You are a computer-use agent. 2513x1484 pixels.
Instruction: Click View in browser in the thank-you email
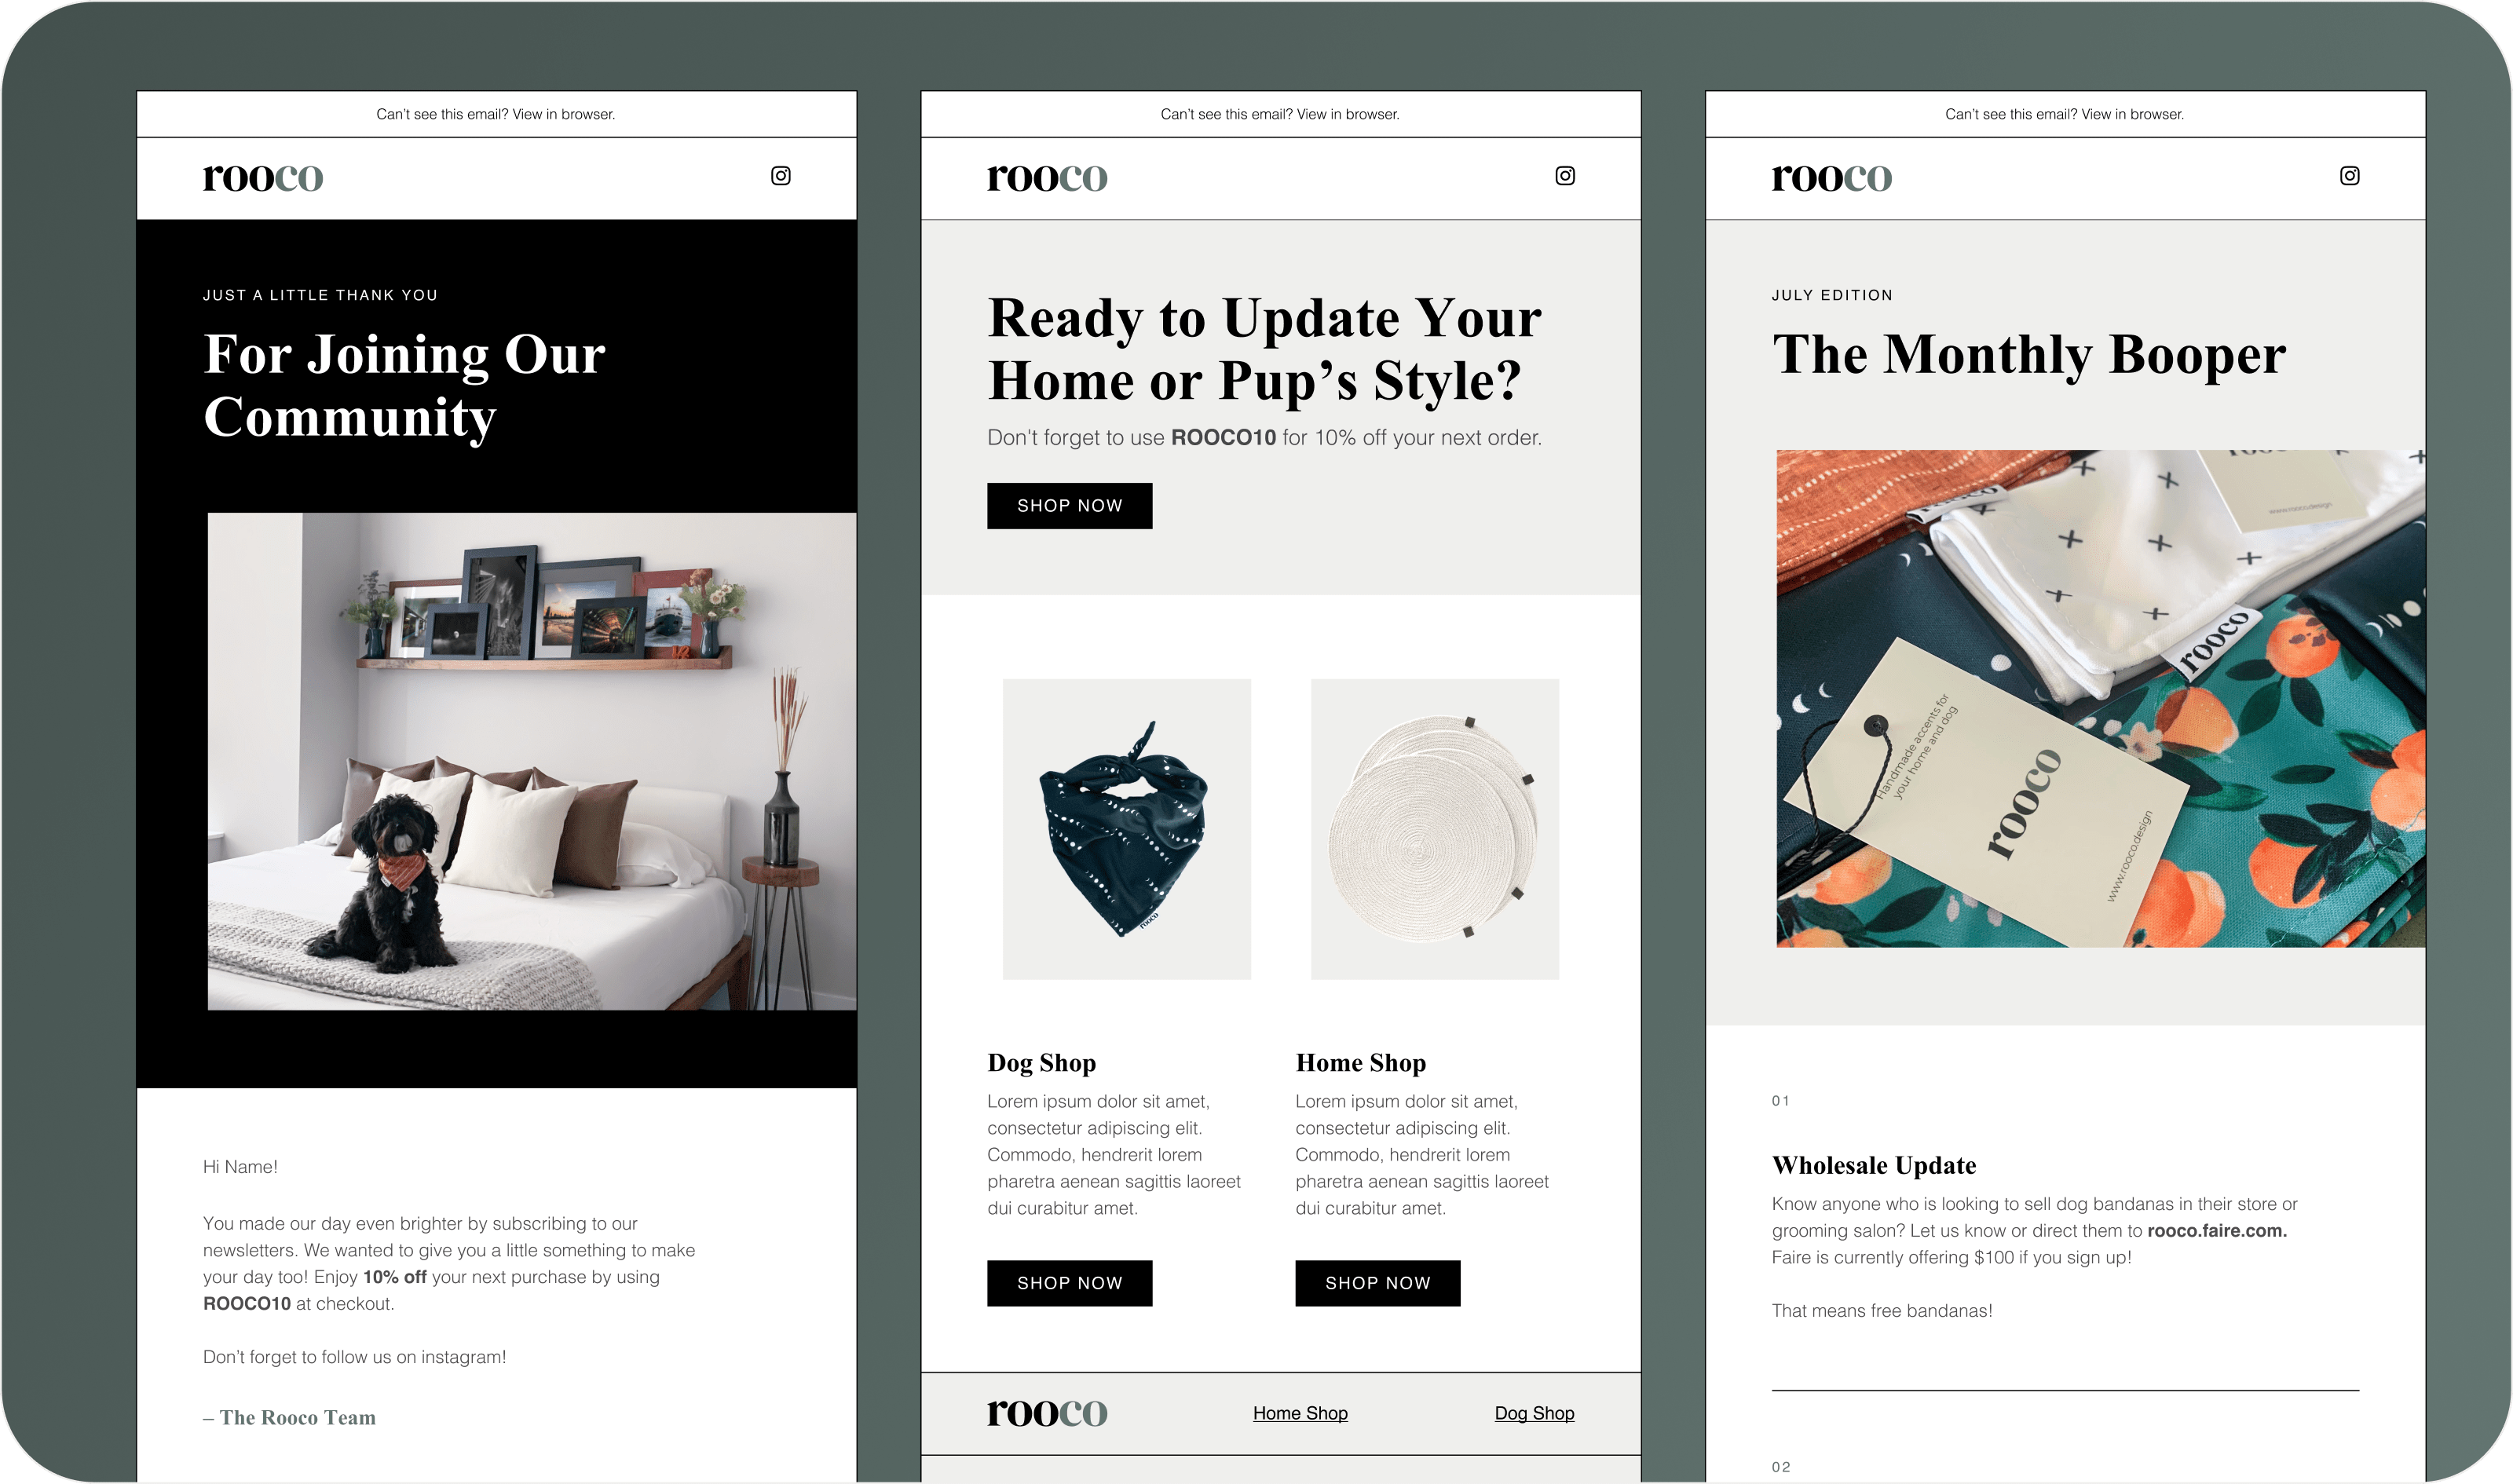point(564,114)
